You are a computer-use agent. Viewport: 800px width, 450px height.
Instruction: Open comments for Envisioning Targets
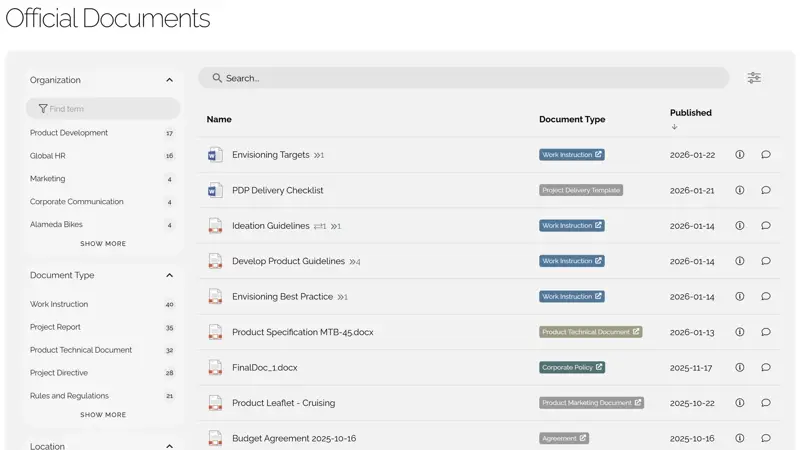click(766, 155)
